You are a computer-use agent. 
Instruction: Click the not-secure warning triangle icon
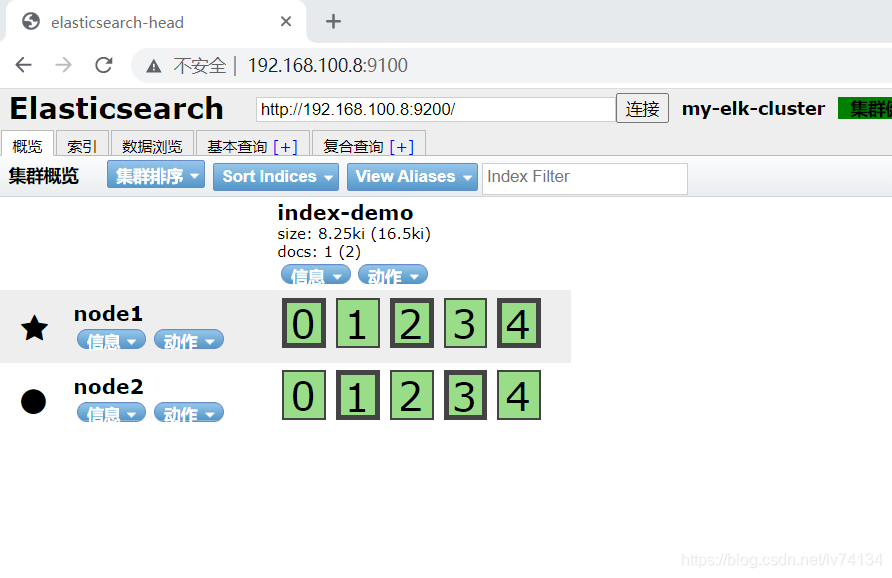coord(154,67)
